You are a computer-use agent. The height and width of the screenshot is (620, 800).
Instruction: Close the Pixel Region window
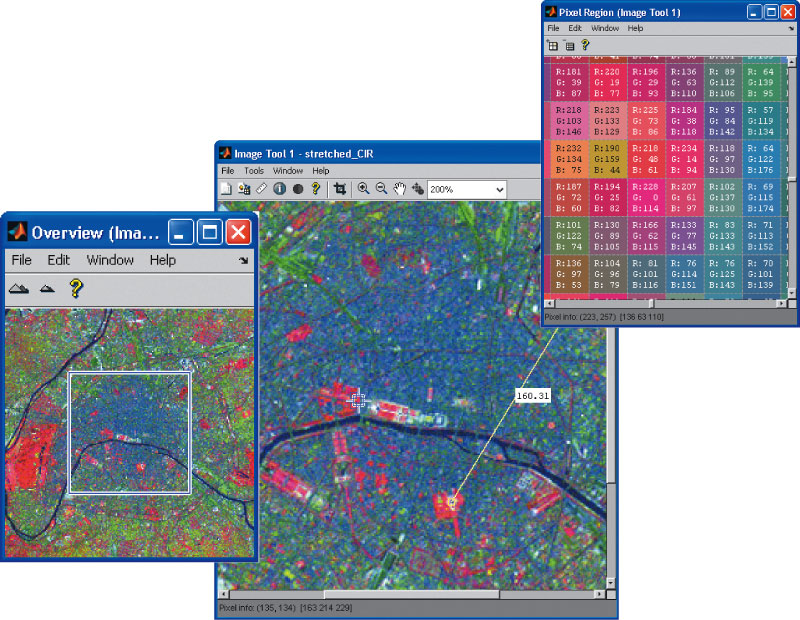pos(788,12)
